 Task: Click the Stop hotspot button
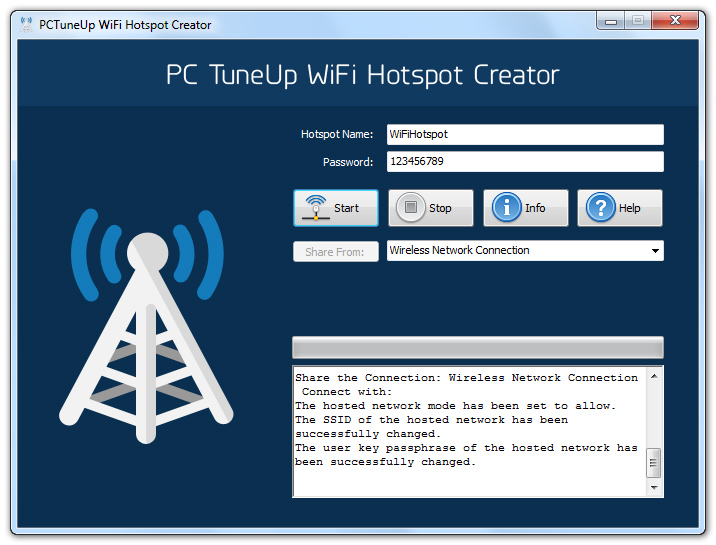click(431, 208)
